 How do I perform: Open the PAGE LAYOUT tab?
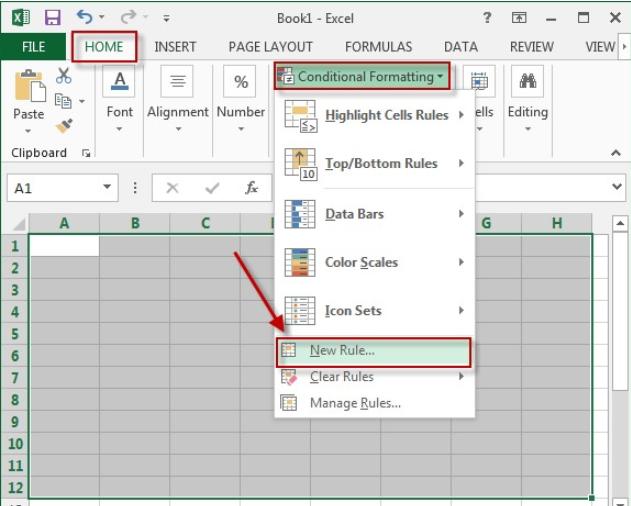270,47
